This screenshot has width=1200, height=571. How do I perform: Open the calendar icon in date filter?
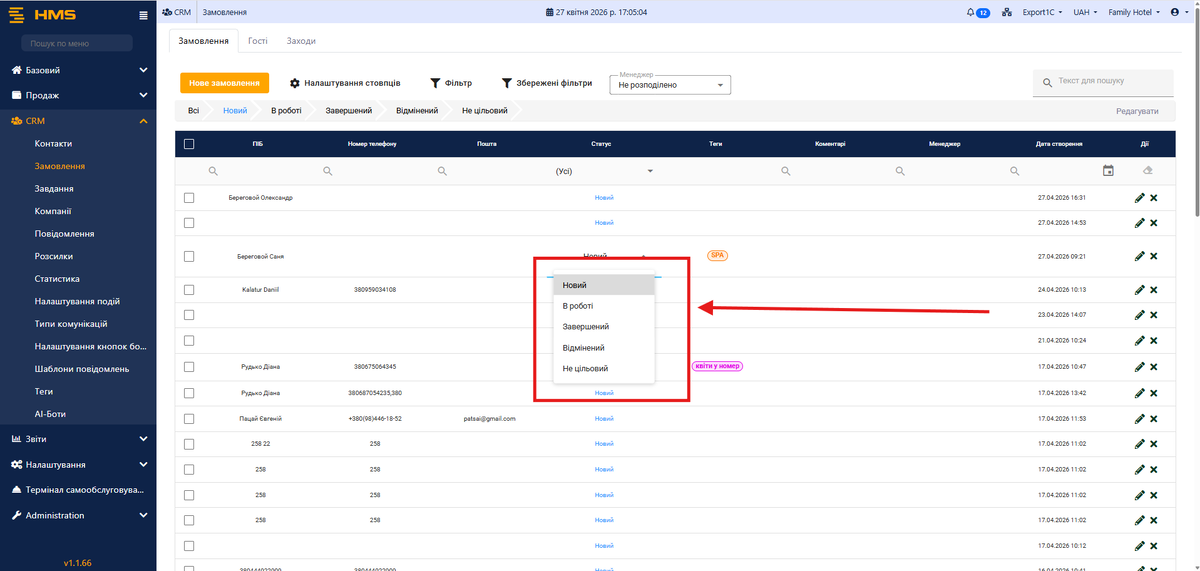[1108, 171]
